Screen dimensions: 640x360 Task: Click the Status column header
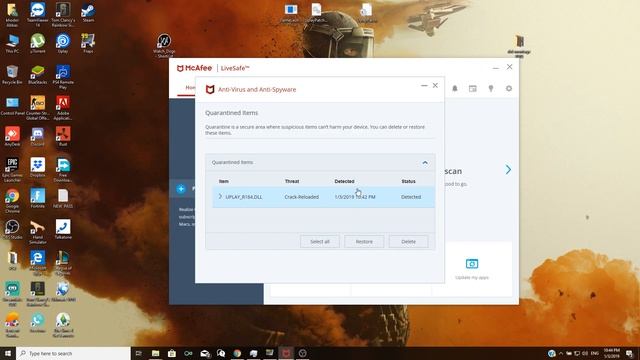[x=408, y=181]
